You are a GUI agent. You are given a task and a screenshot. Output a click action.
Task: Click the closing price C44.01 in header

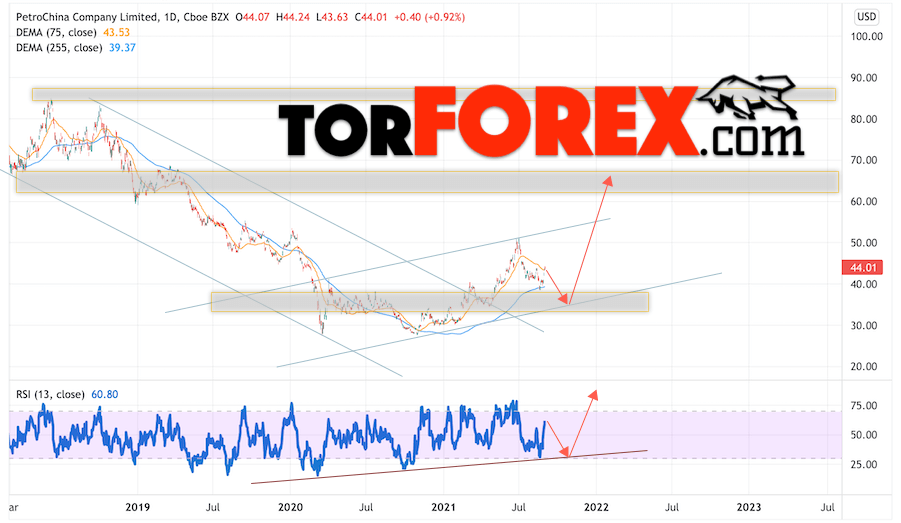pyautogui.click(x=371, y=17)
